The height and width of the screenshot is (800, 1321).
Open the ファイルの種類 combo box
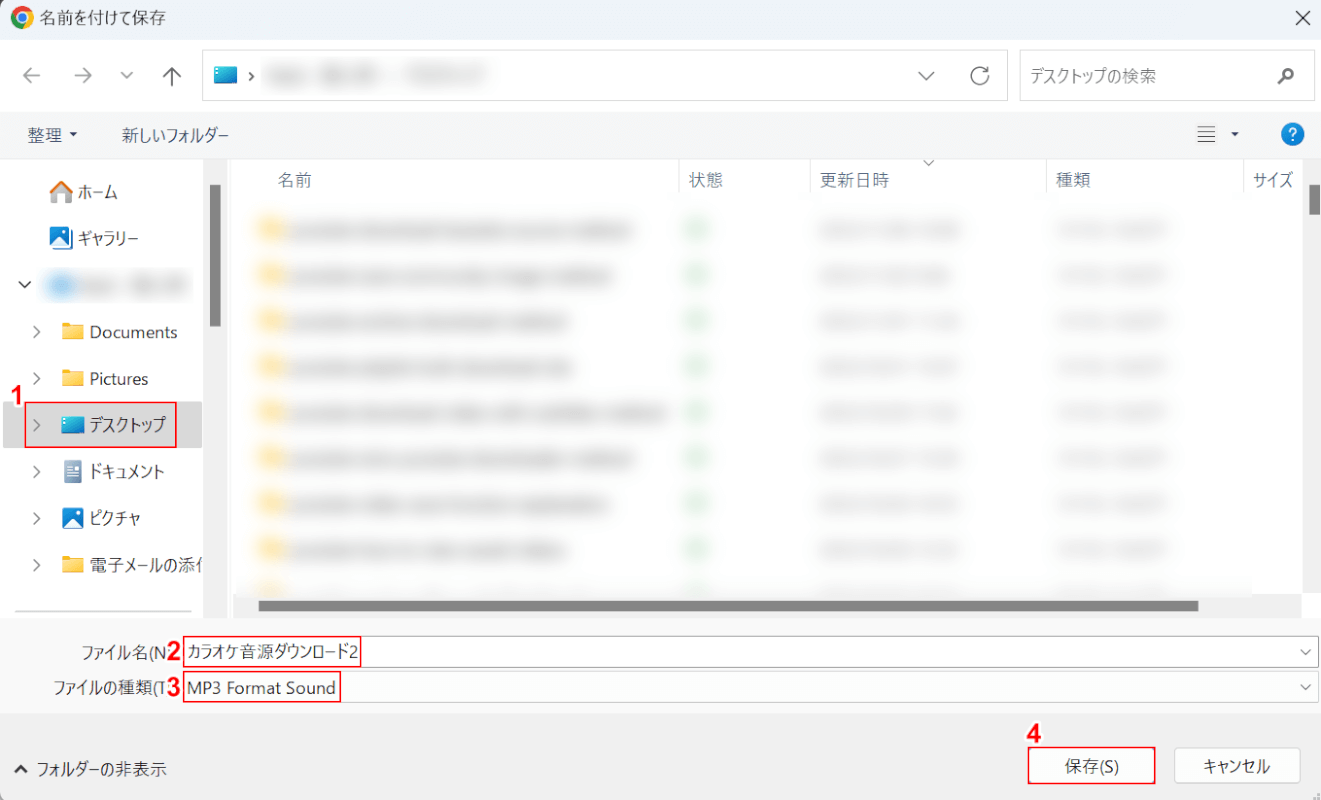click(750, 687)
